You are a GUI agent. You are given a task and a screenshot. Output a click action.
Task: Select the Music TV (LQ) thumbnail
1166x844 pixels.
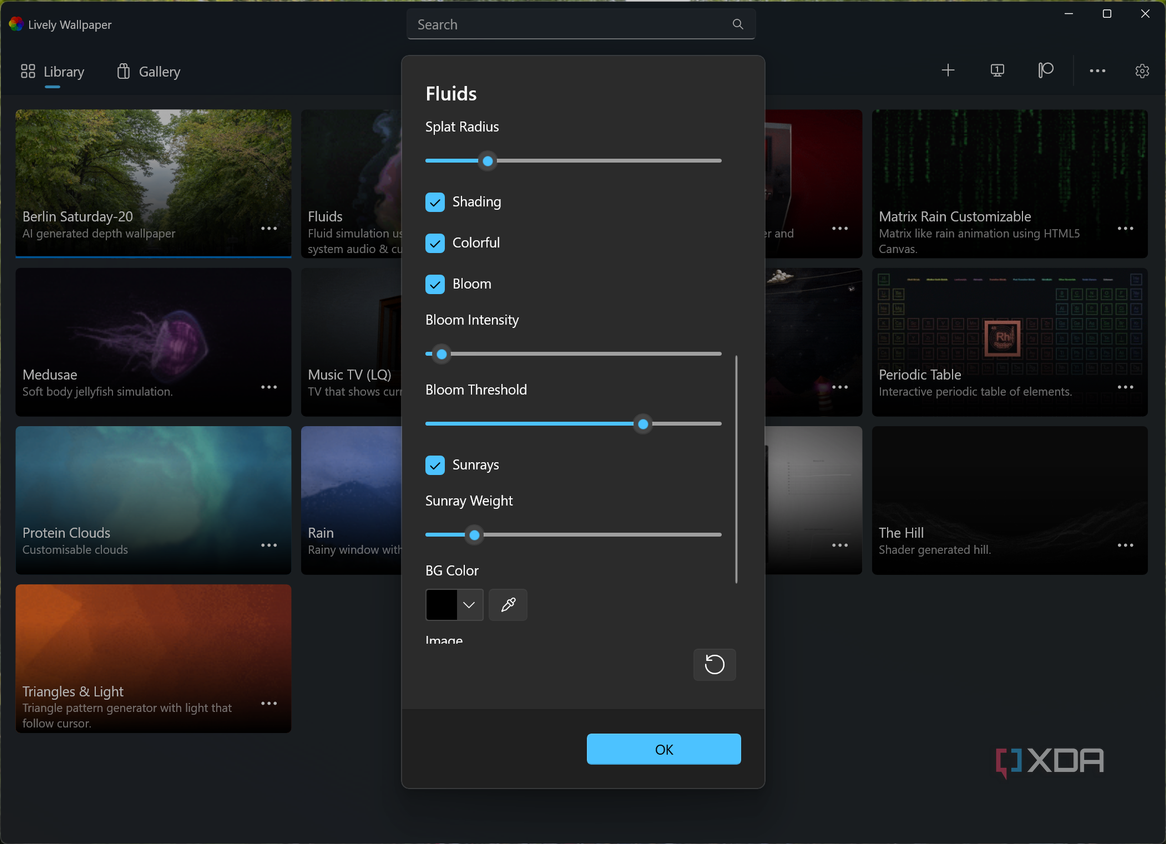352,342
